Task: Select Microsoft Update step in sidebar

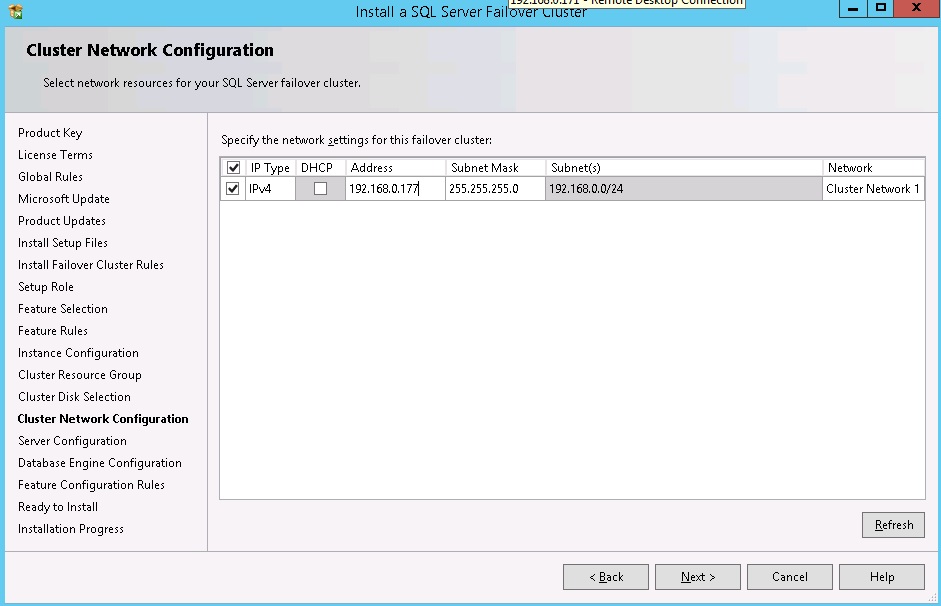Action: [x=64, y=199]
